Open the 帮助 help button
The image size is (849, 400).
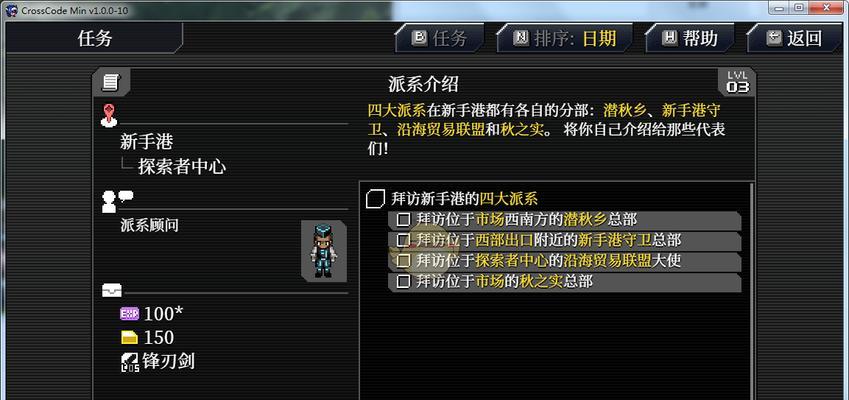click(689, 38)
